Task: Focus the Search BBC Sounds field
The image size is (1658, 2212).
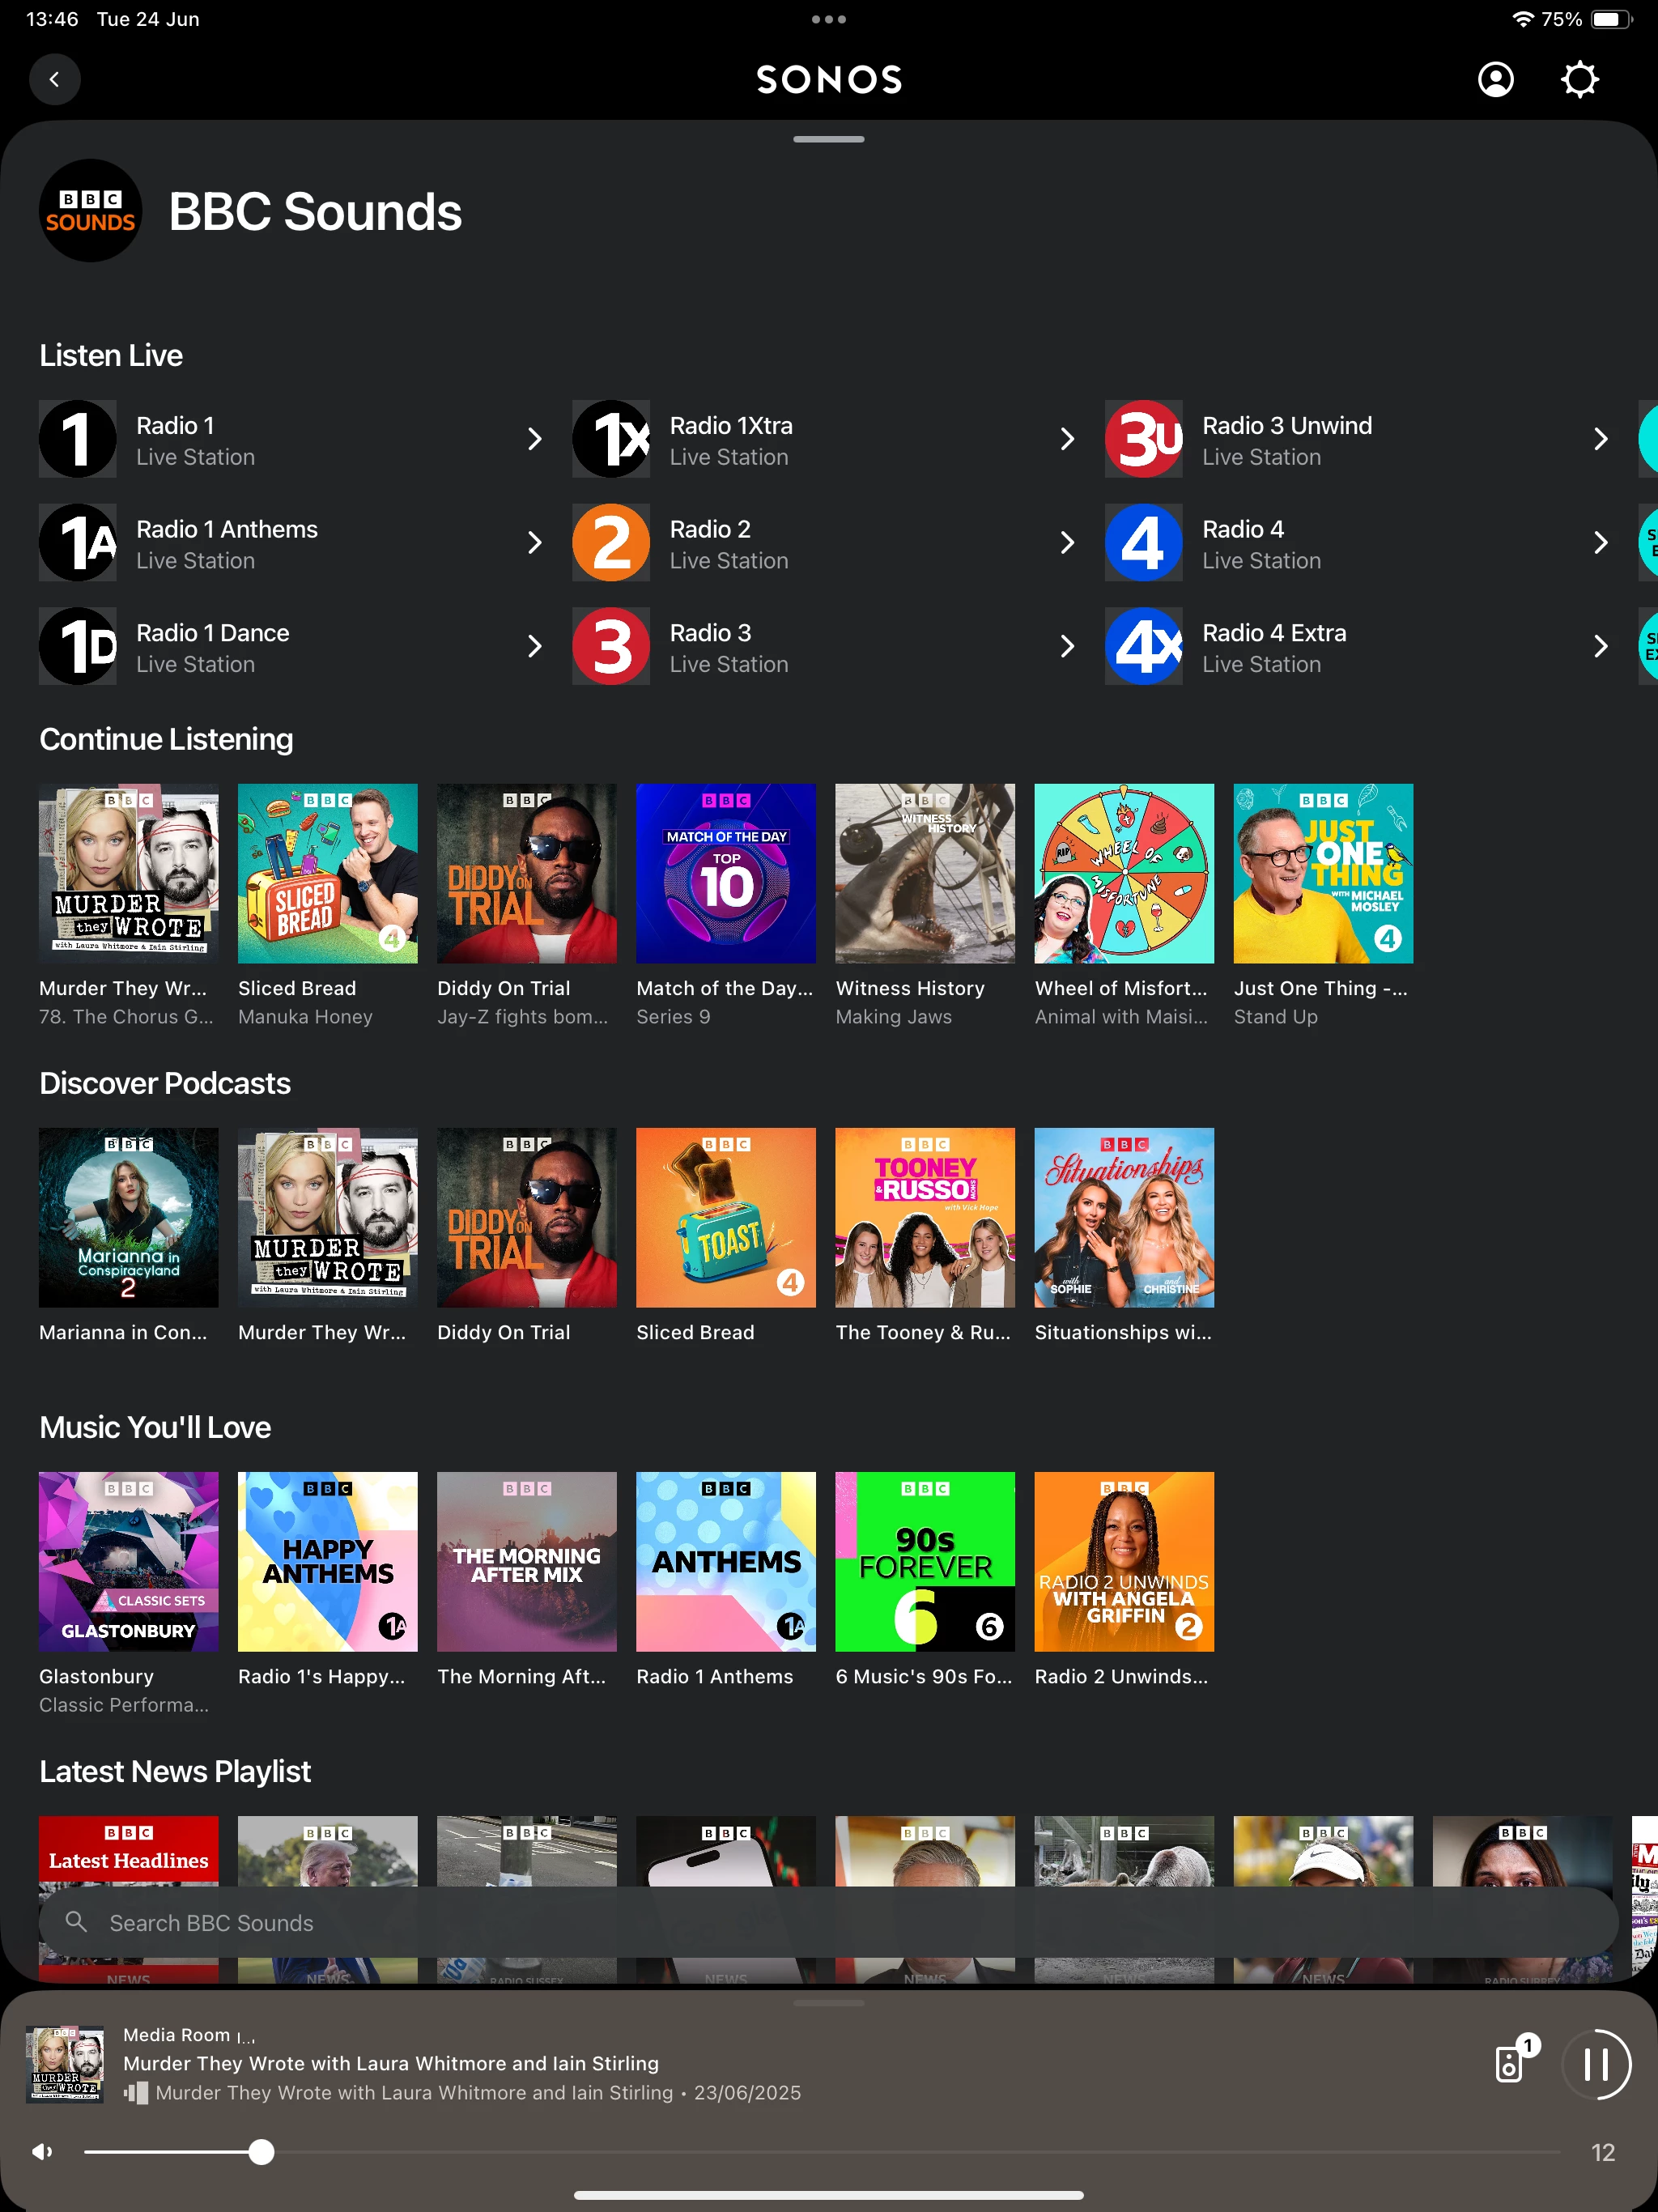Action: pyautogui.click(x=829, y=1922)
